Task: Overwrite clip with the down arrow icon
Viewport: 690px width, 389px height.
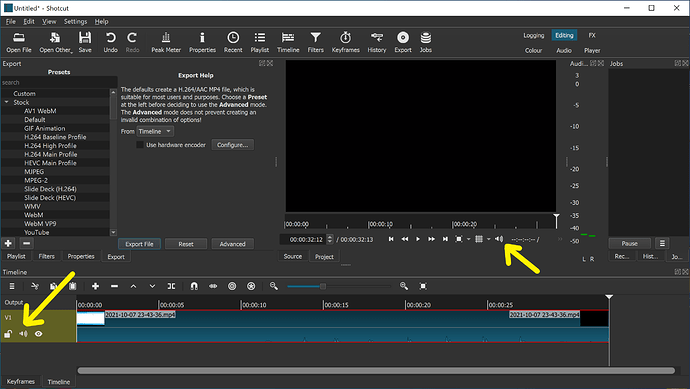Action: pos(152,286)
